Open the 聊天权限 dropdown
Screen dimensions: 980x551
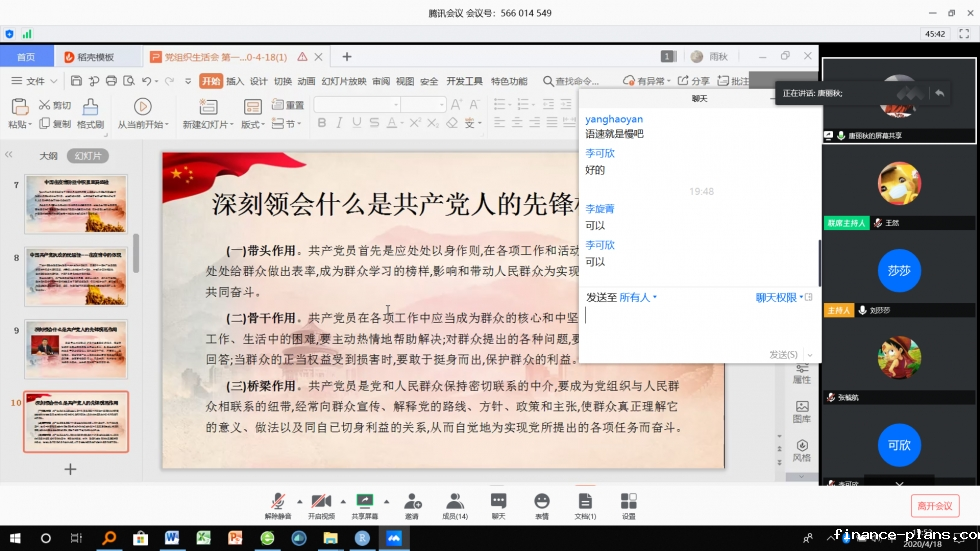[779, 297]
